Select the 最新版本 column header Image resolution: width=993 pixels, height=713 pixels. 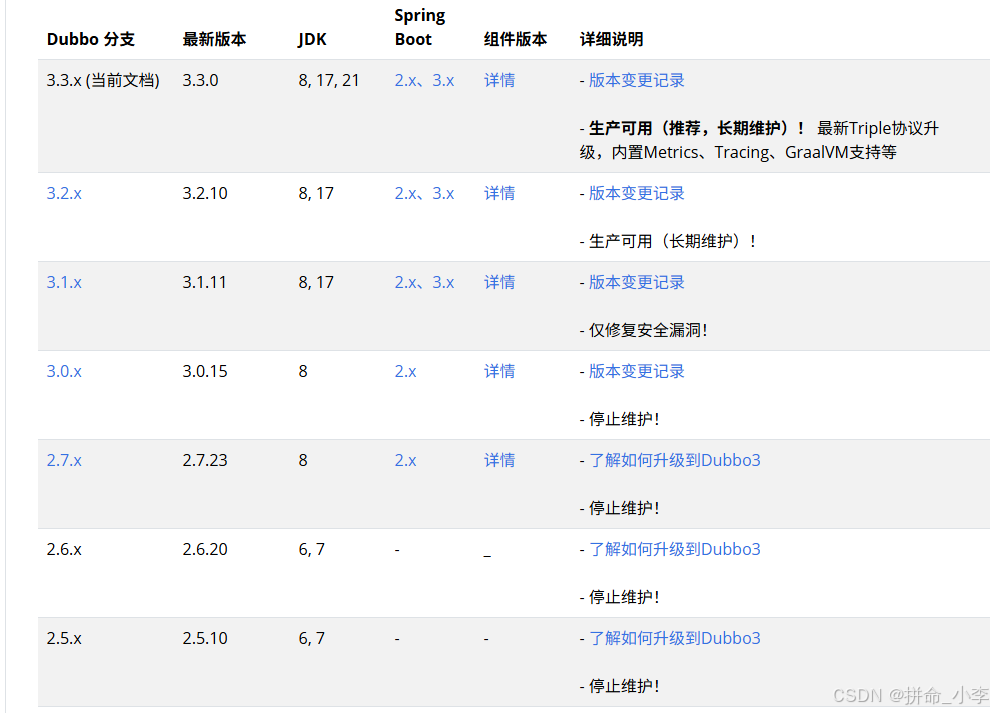coord(214,39)
